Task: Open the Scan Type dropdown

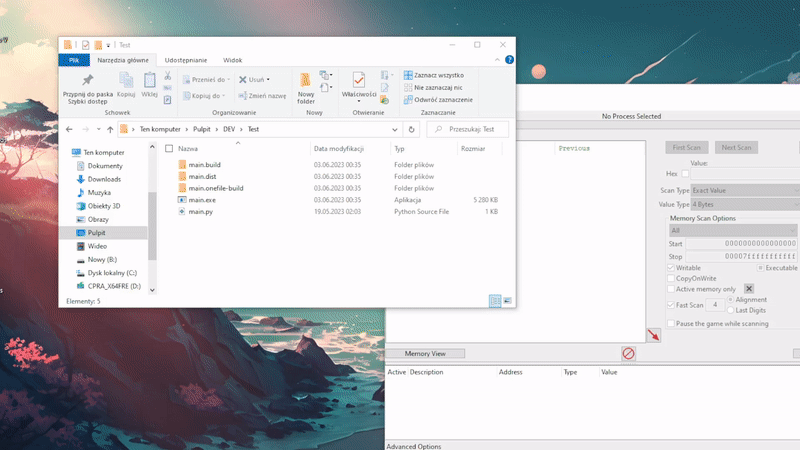Action: coord(745,190)
